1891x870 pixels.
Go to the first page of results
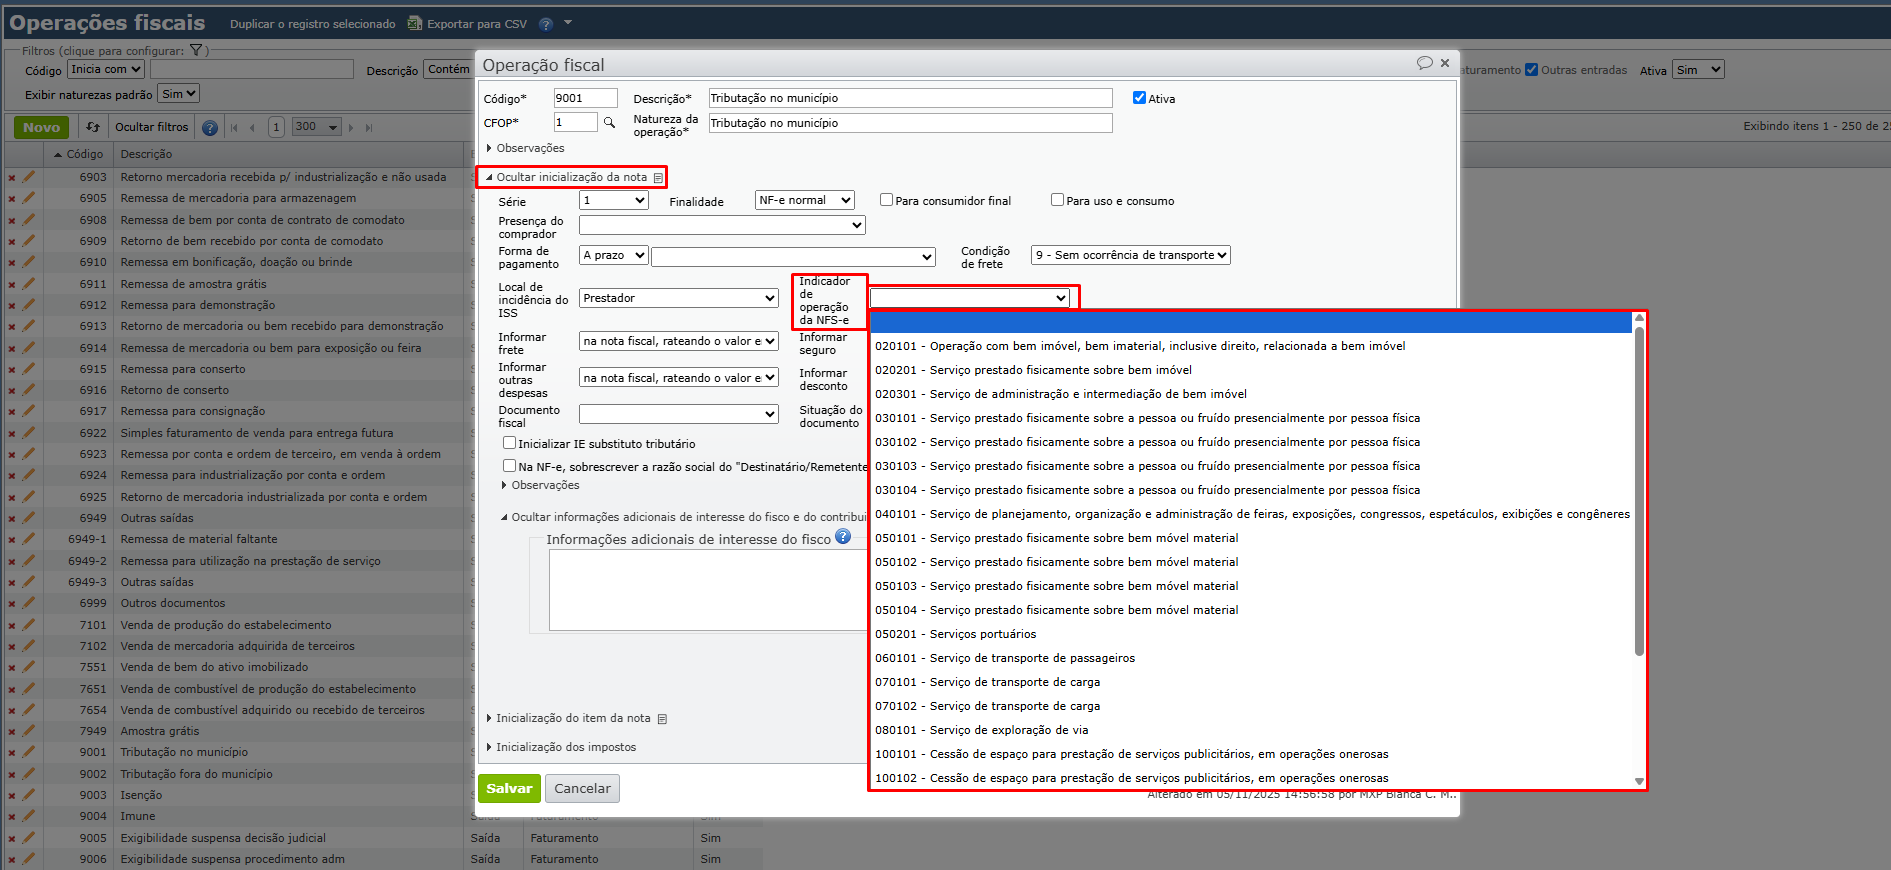click(235, 127)
